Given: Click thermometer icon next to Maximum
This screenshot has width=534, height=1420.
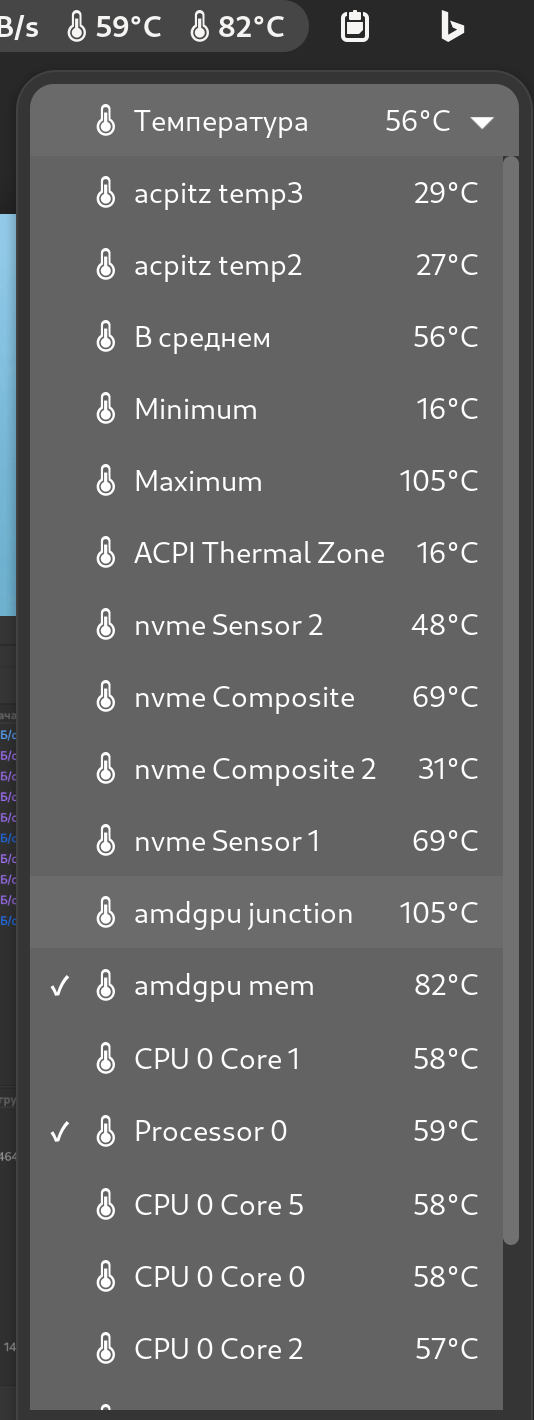Looking at the screenshot, I should pyautogui.click(x=105, y=481).
